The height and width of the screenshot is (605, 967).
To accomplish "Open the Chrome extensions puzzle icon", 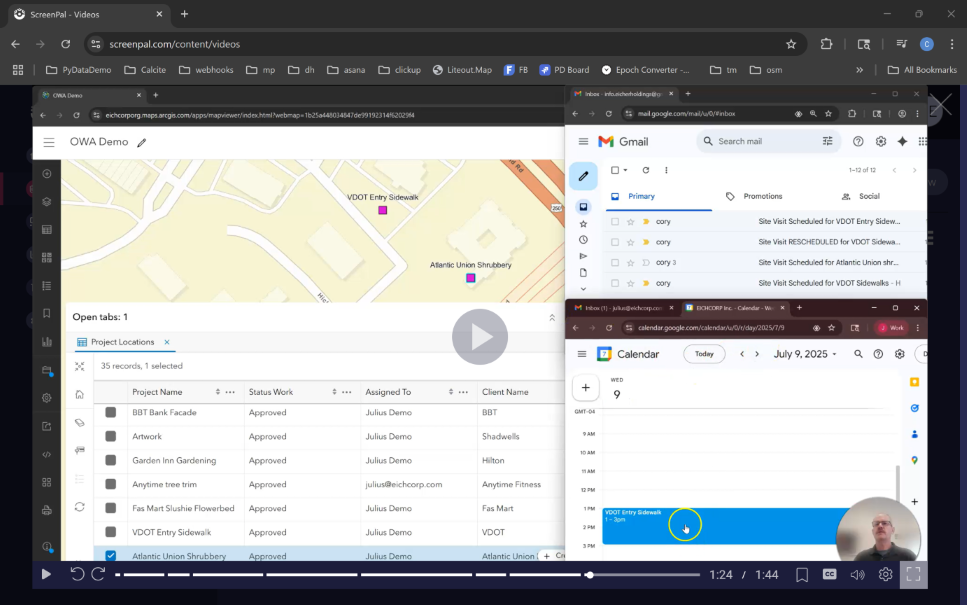I will point(826,44).
